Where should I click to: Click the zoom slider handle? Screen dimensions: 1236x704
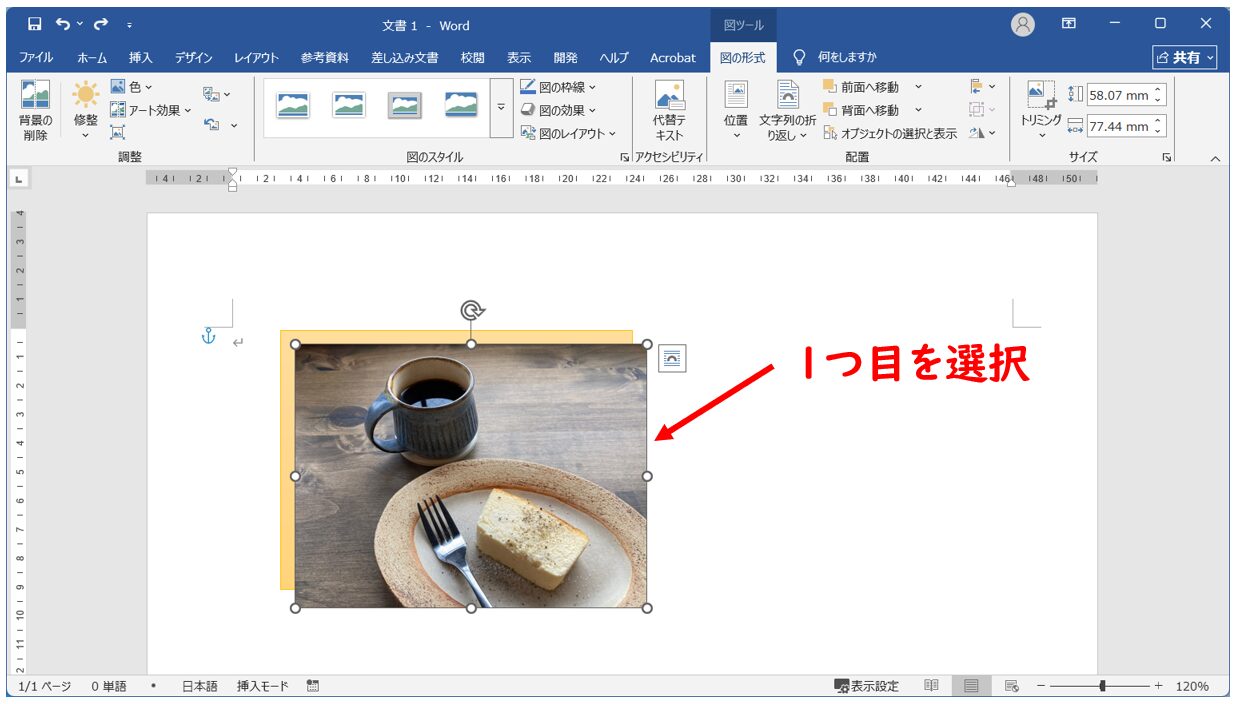(x=1102, y=686)
